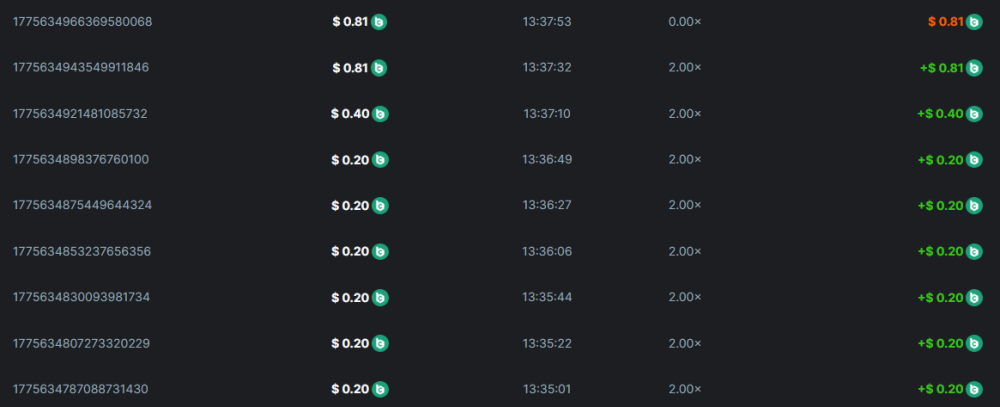Click the coin icon beside the orange $0.81 loss

click(x=974, y=22)
